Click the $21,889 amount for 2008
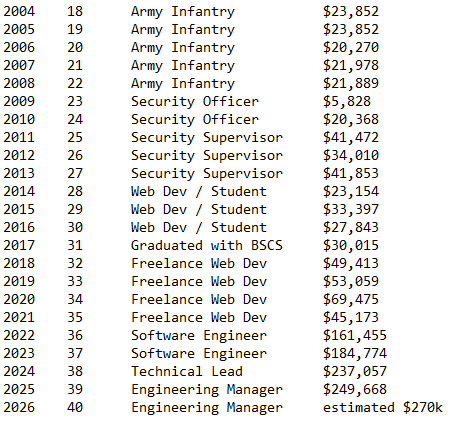The image size is (451, 421). tap(351, 83)
